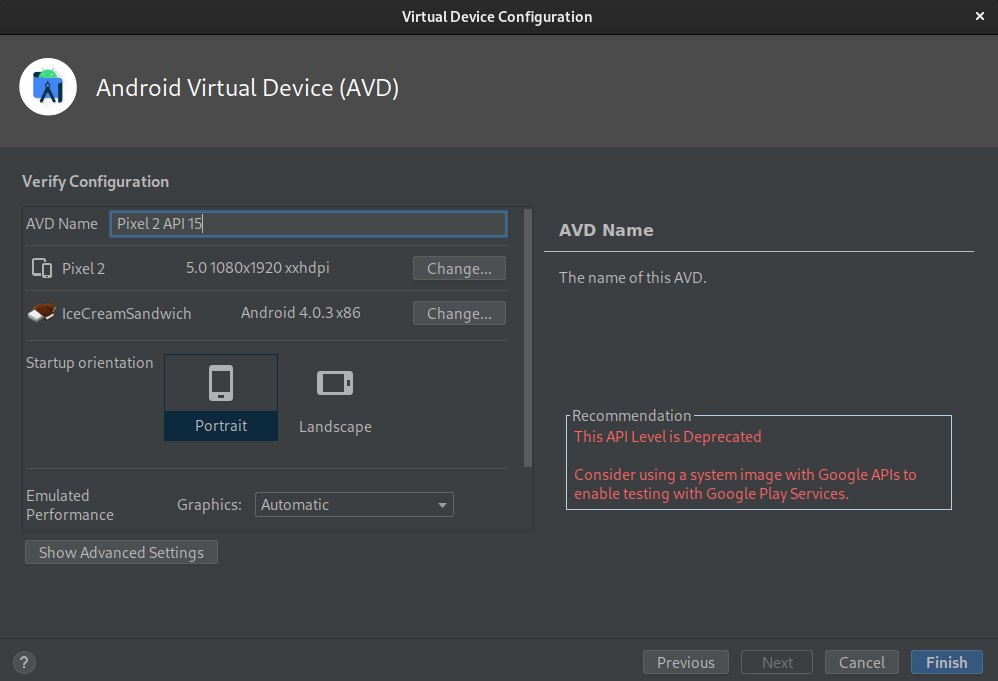This screenshot has height=681, width=998.
Task: Close the Virtual Device Configuration dialog
Action: tap(980, 16)
